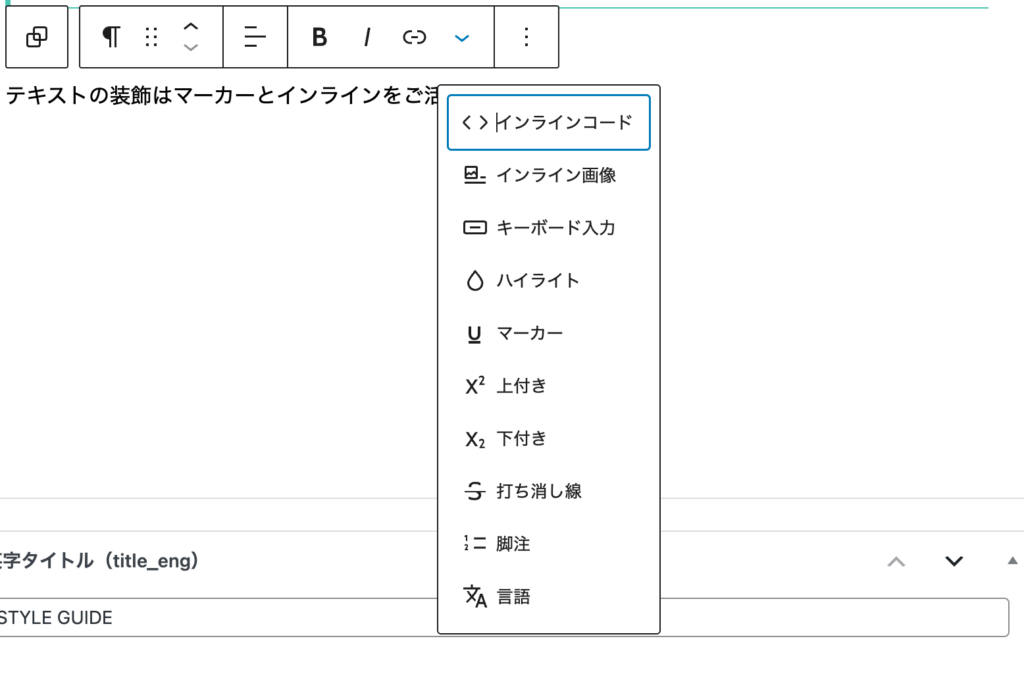Screen dimensions: 1024x674
Task: Click the link insert icon
Action: pos(414,37)
